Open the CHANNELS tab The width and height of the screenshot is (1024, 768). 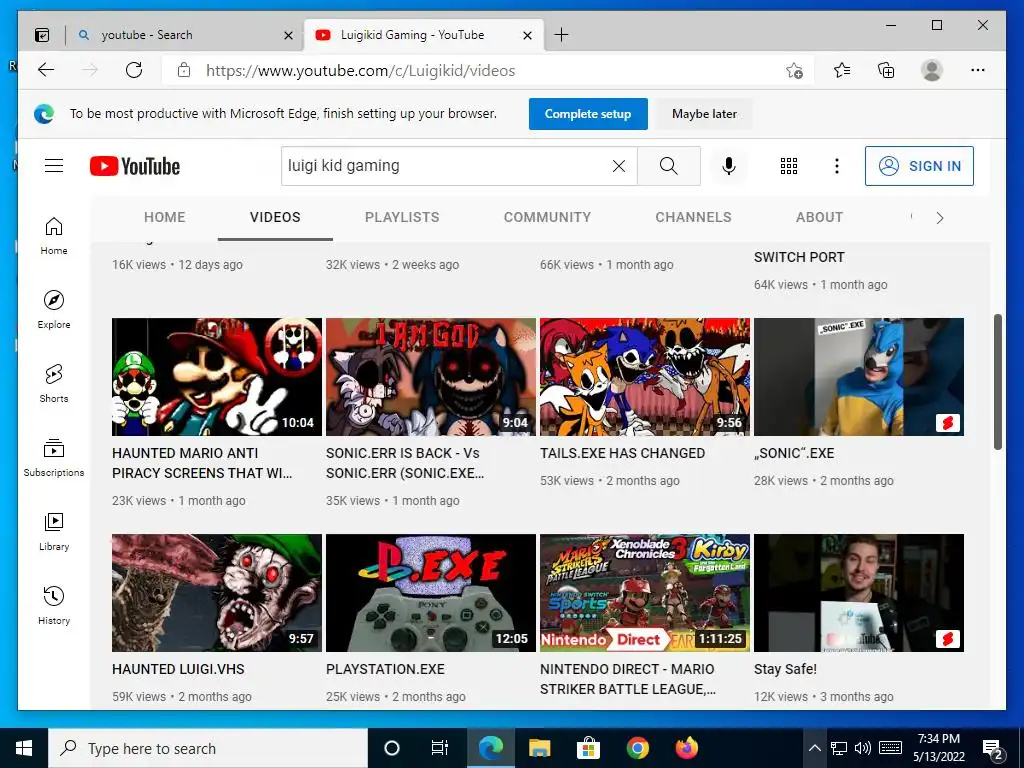pyautogui.click(x=694, y=217)
